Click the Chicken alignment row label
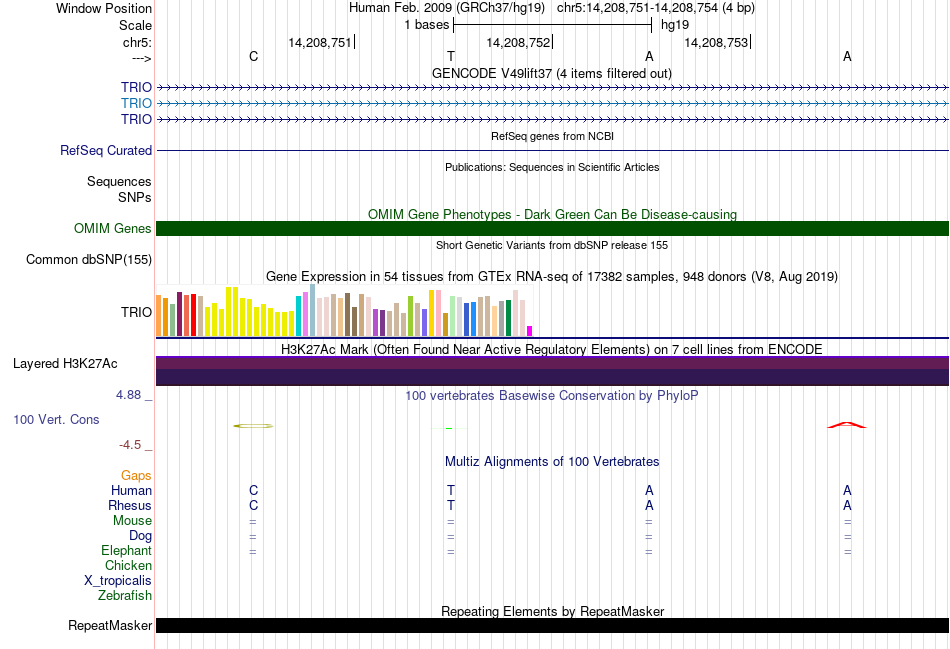This screenshot has height=649, width=950. point(128,565)
